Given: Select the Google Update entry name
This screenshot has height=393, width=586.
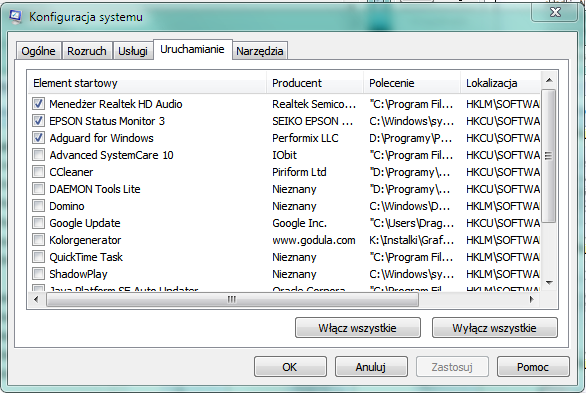Looking at the screenshot, I should [x=85, y=223].
